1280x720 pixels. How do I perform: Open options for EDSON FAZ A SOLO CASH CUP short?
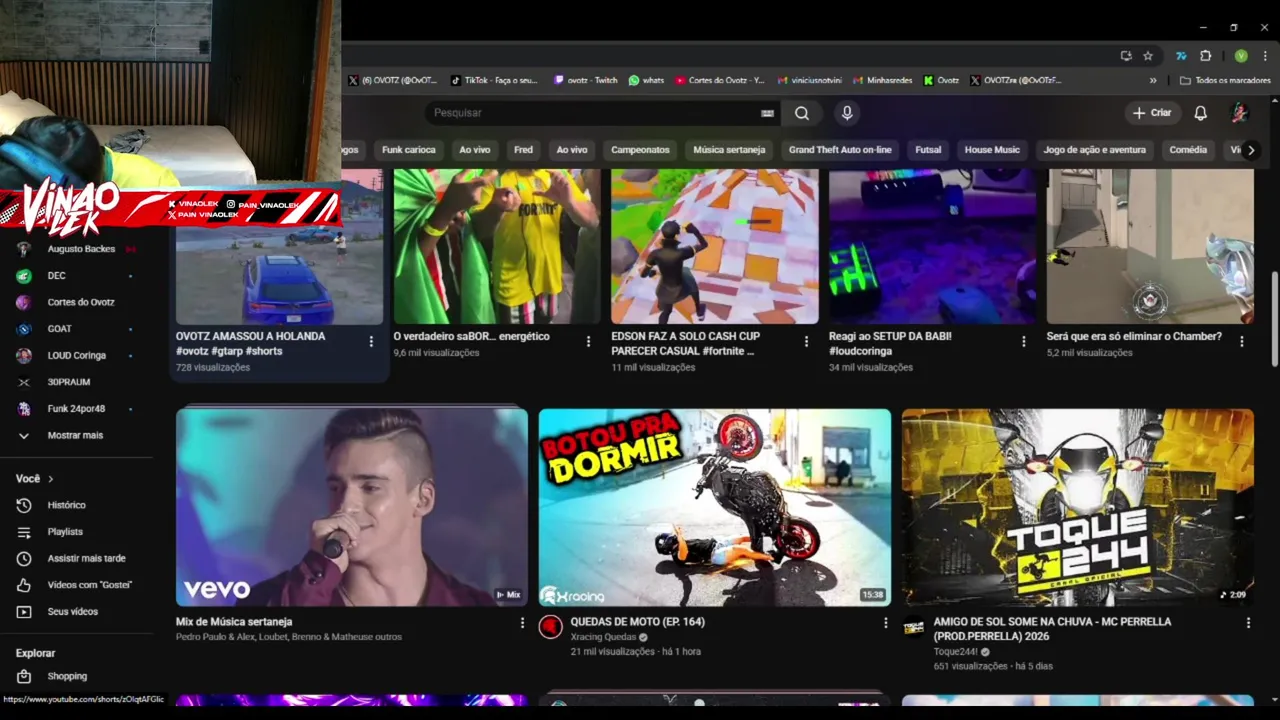tap(806, 342)
